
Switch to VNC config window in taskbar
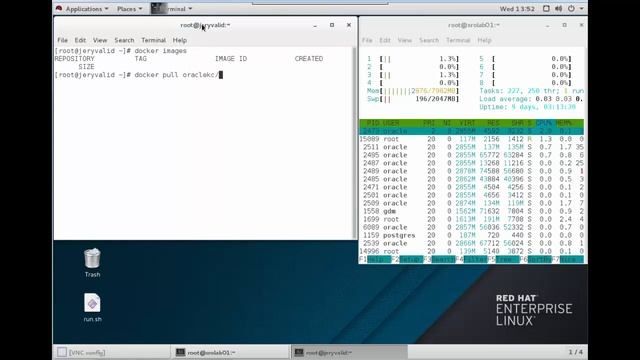111,352
